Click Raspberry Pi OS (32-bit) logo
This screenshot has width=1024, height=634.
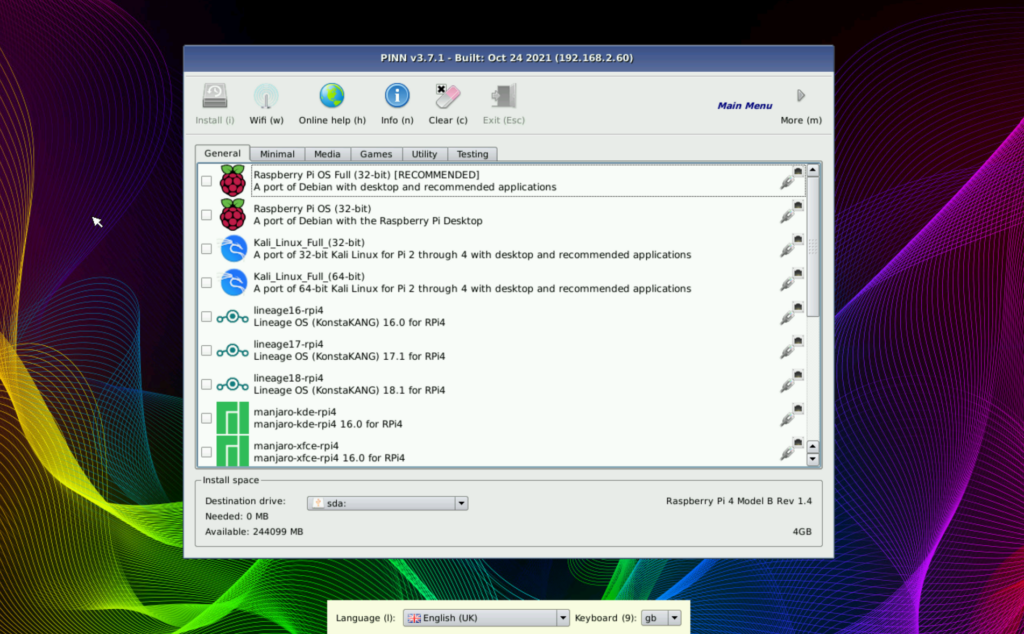tap(232, 215)
